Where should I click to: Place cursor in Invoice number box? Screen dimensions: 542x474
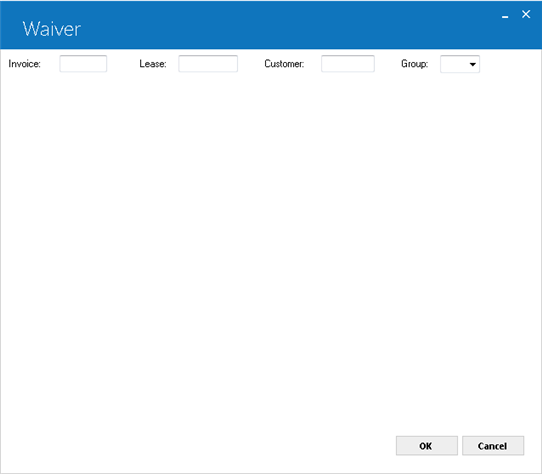pyautogui.click(x=83, y=64)
